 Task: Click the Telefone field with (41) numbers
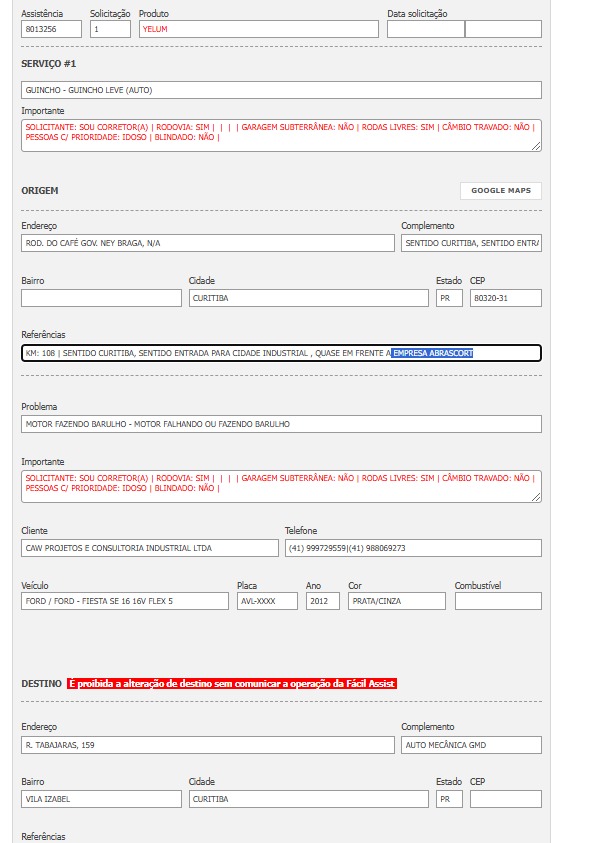click(413, 548)
